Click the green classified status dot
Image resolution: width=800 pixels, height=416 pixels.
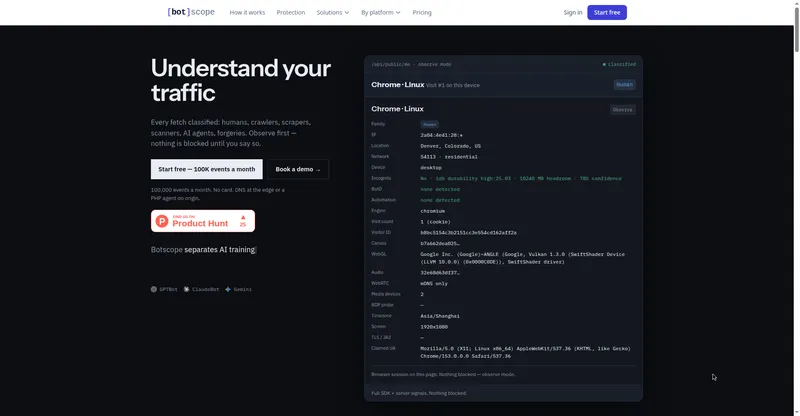point(604,64)
